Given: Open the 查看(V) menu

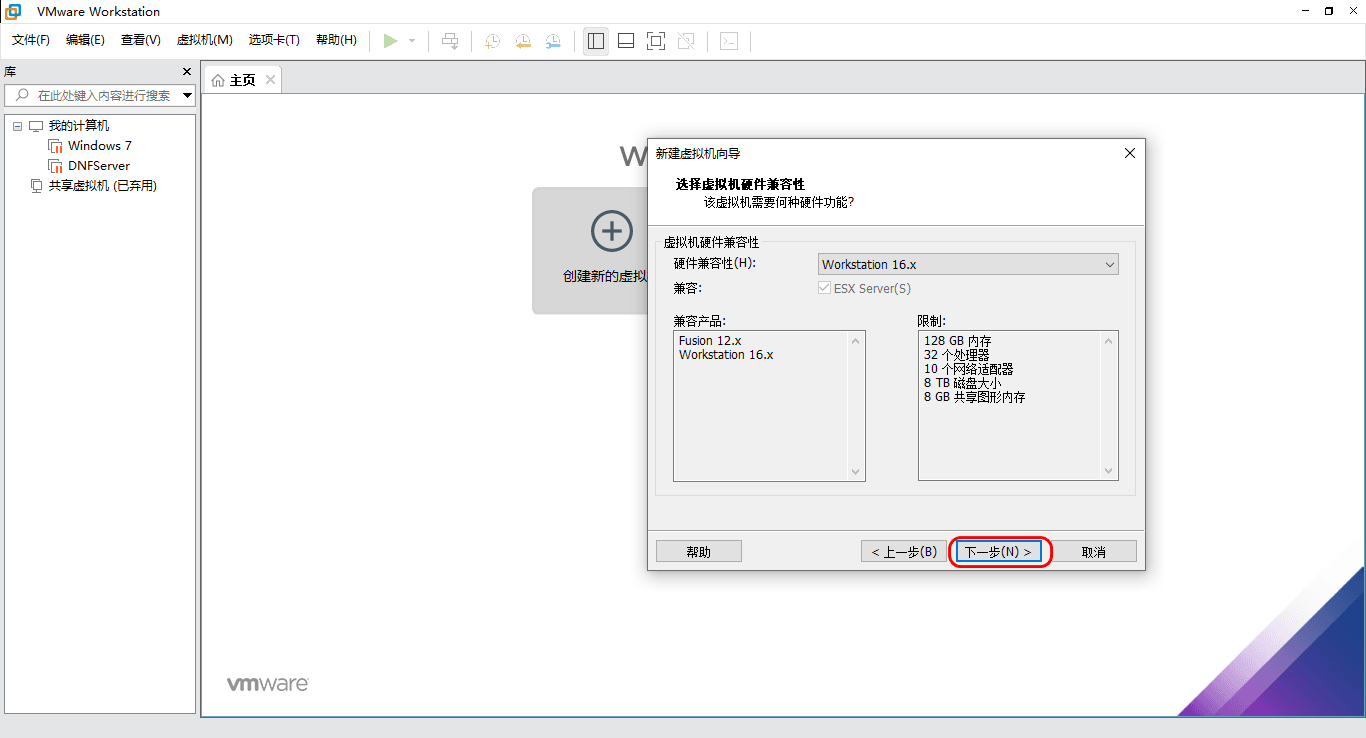Looking at the screenshot, I should click(141, 40).
